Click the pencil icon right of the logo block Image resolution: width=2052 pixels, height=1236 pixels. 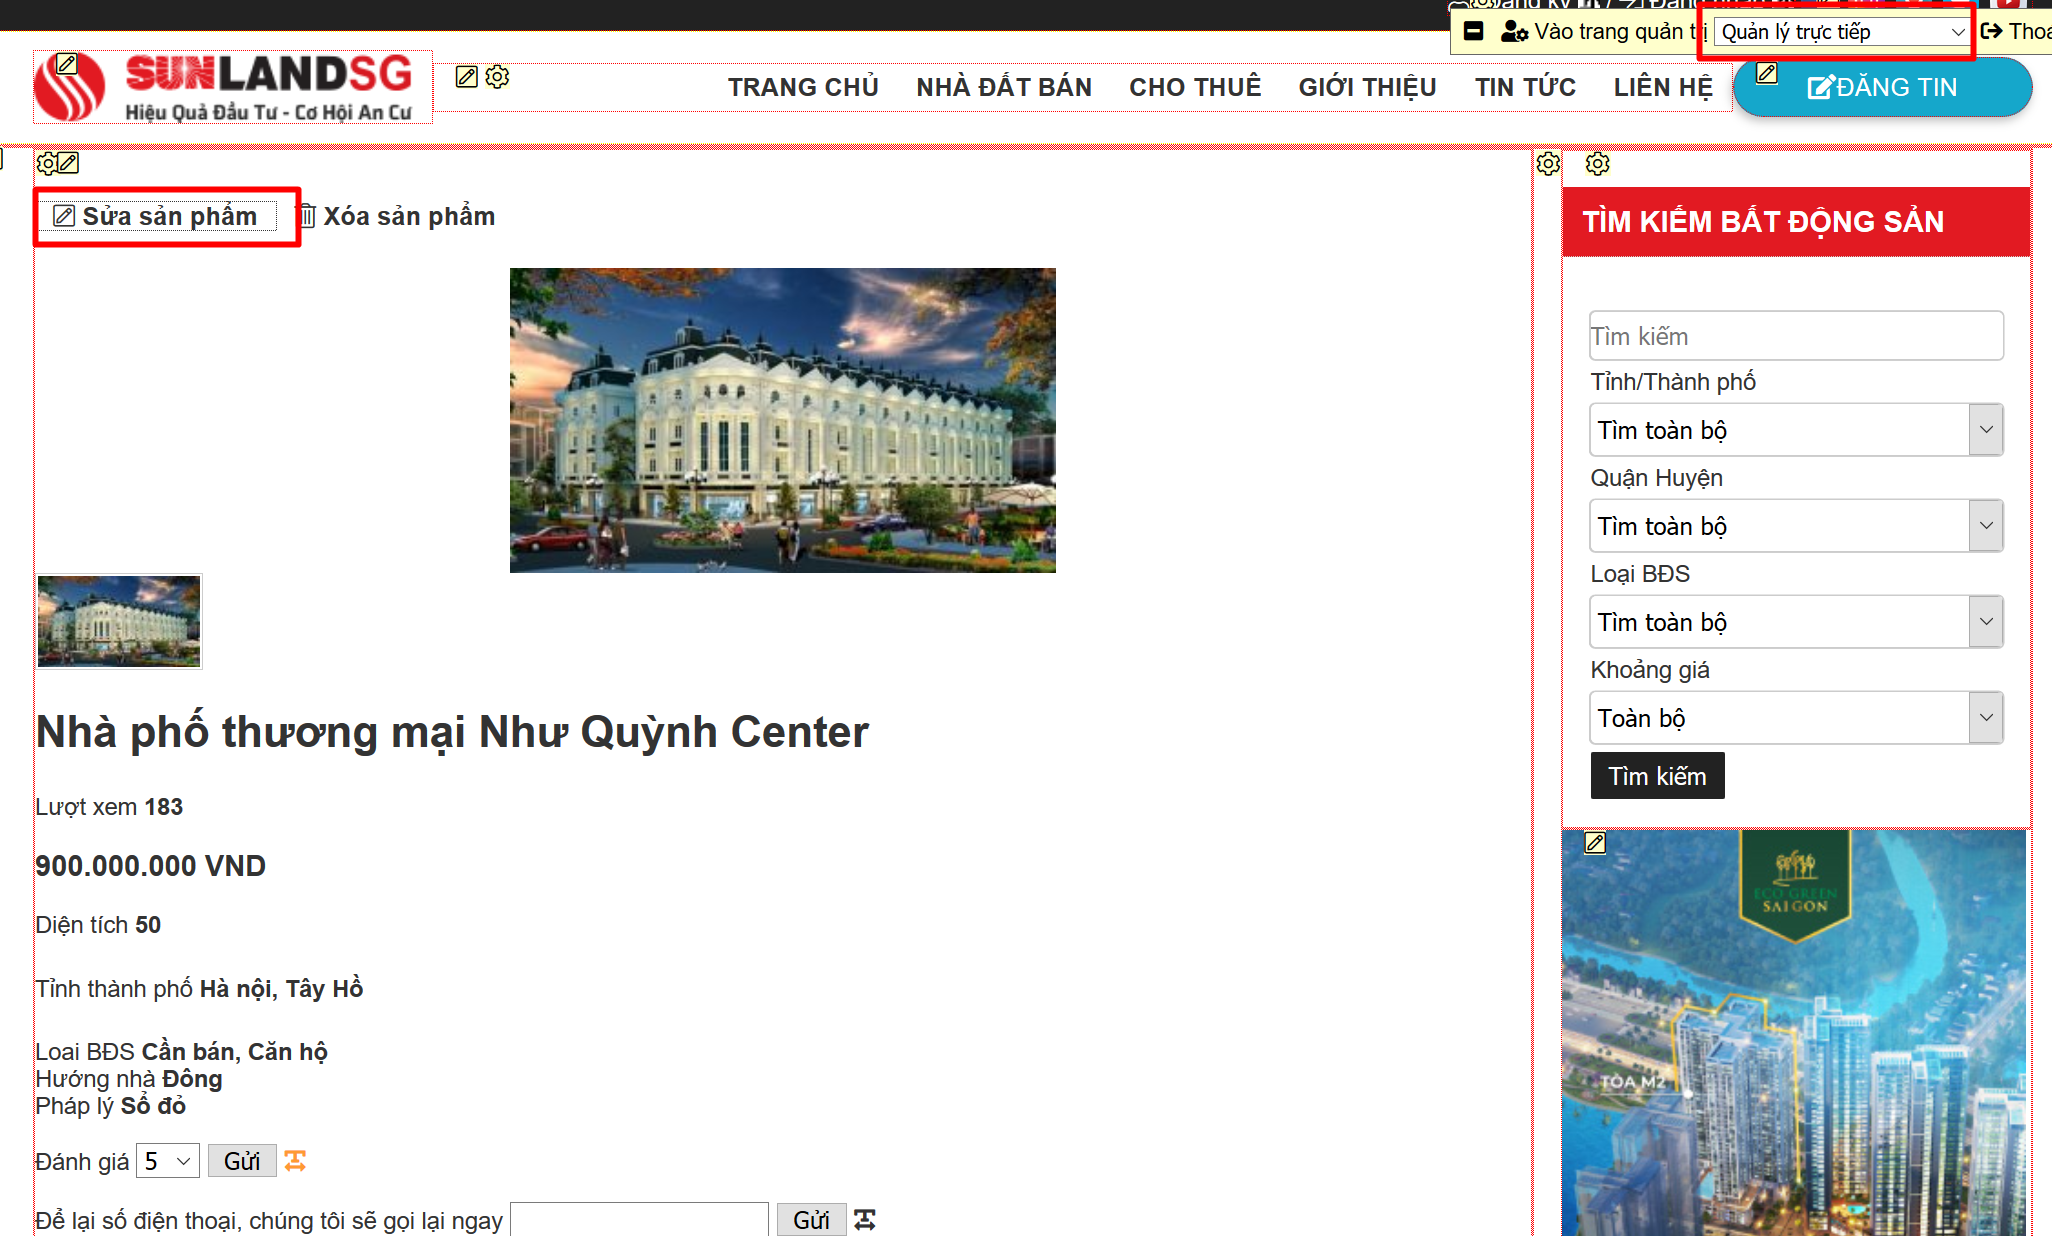point(466,77)
